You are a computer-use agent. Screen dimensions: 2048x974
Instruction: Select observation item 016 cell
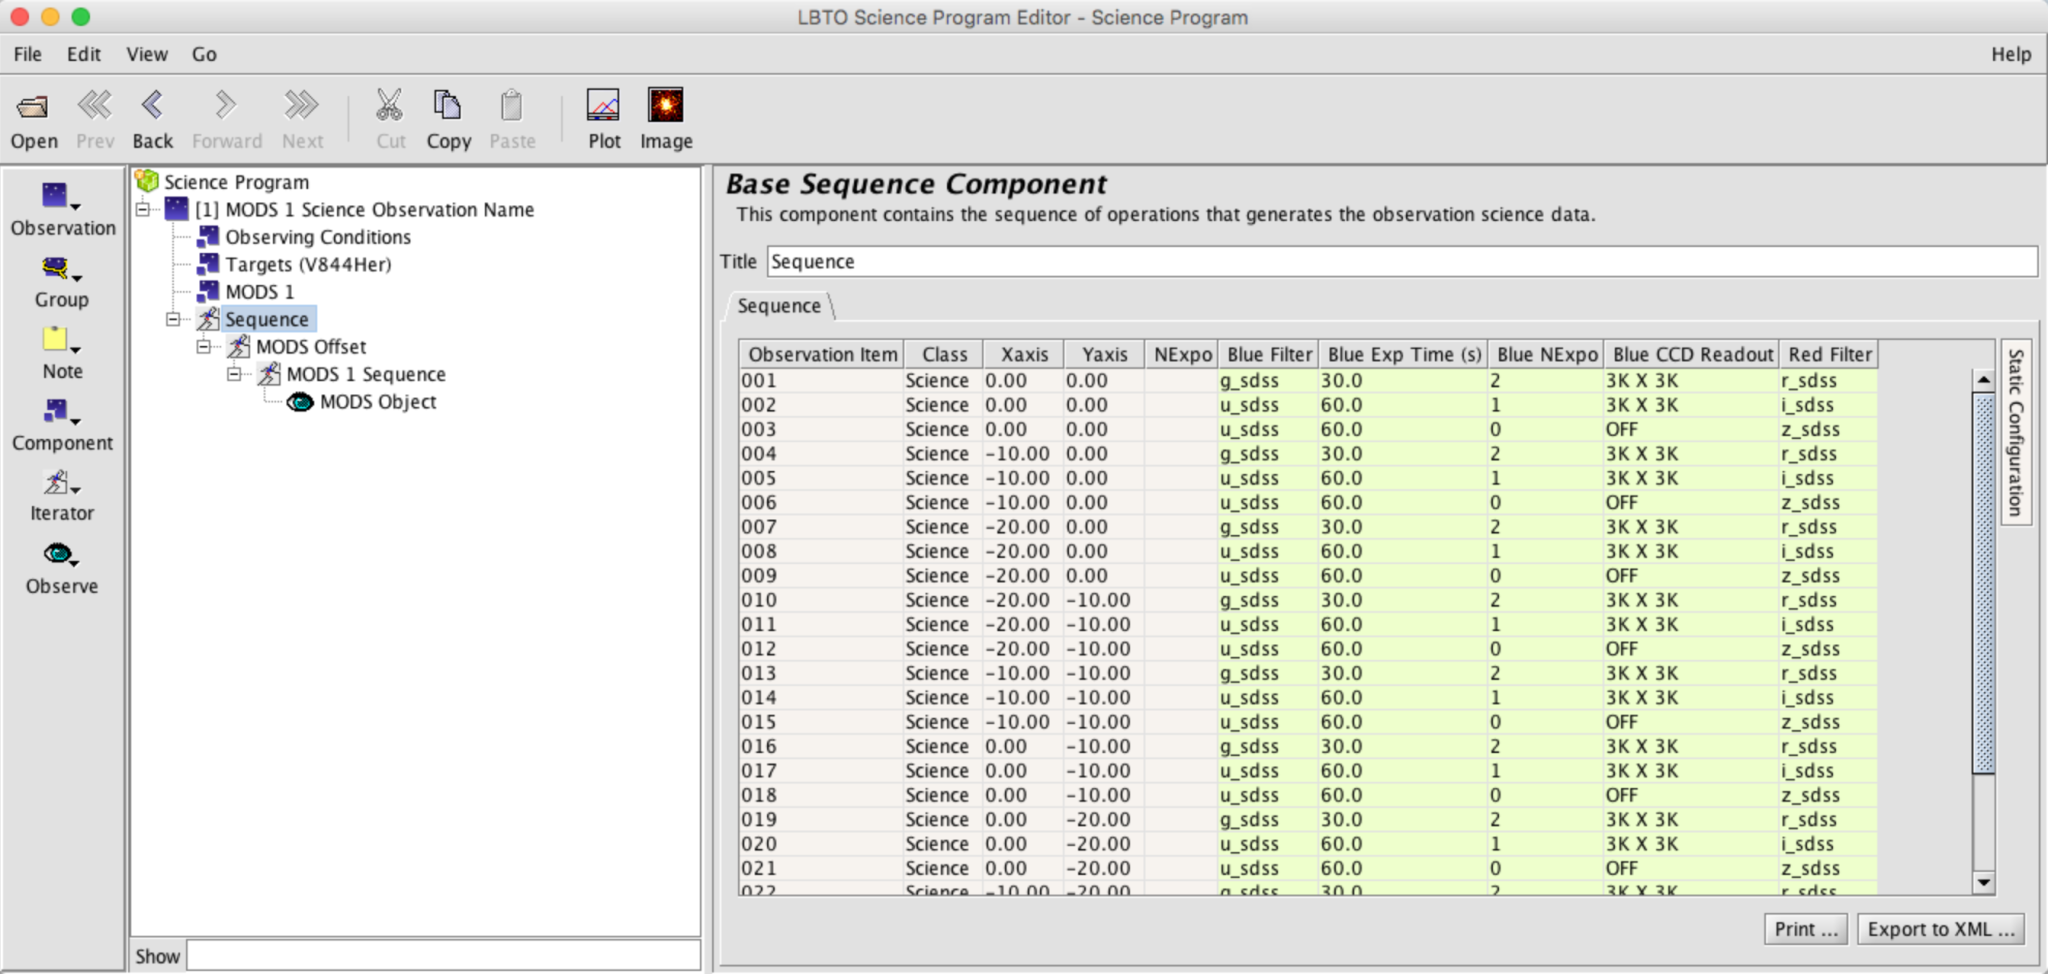(821, 747)
